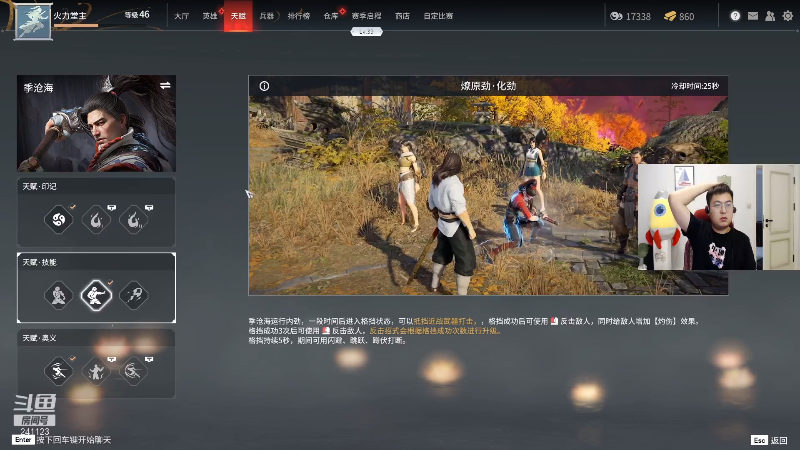
Task: Select the third 印记 flame talent icon
Action: (133, 220)
